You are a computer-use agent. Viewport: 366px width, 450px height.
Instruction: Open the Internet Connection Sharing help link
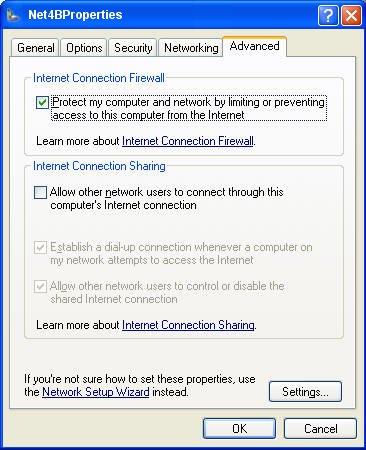[x=188, y=325]
